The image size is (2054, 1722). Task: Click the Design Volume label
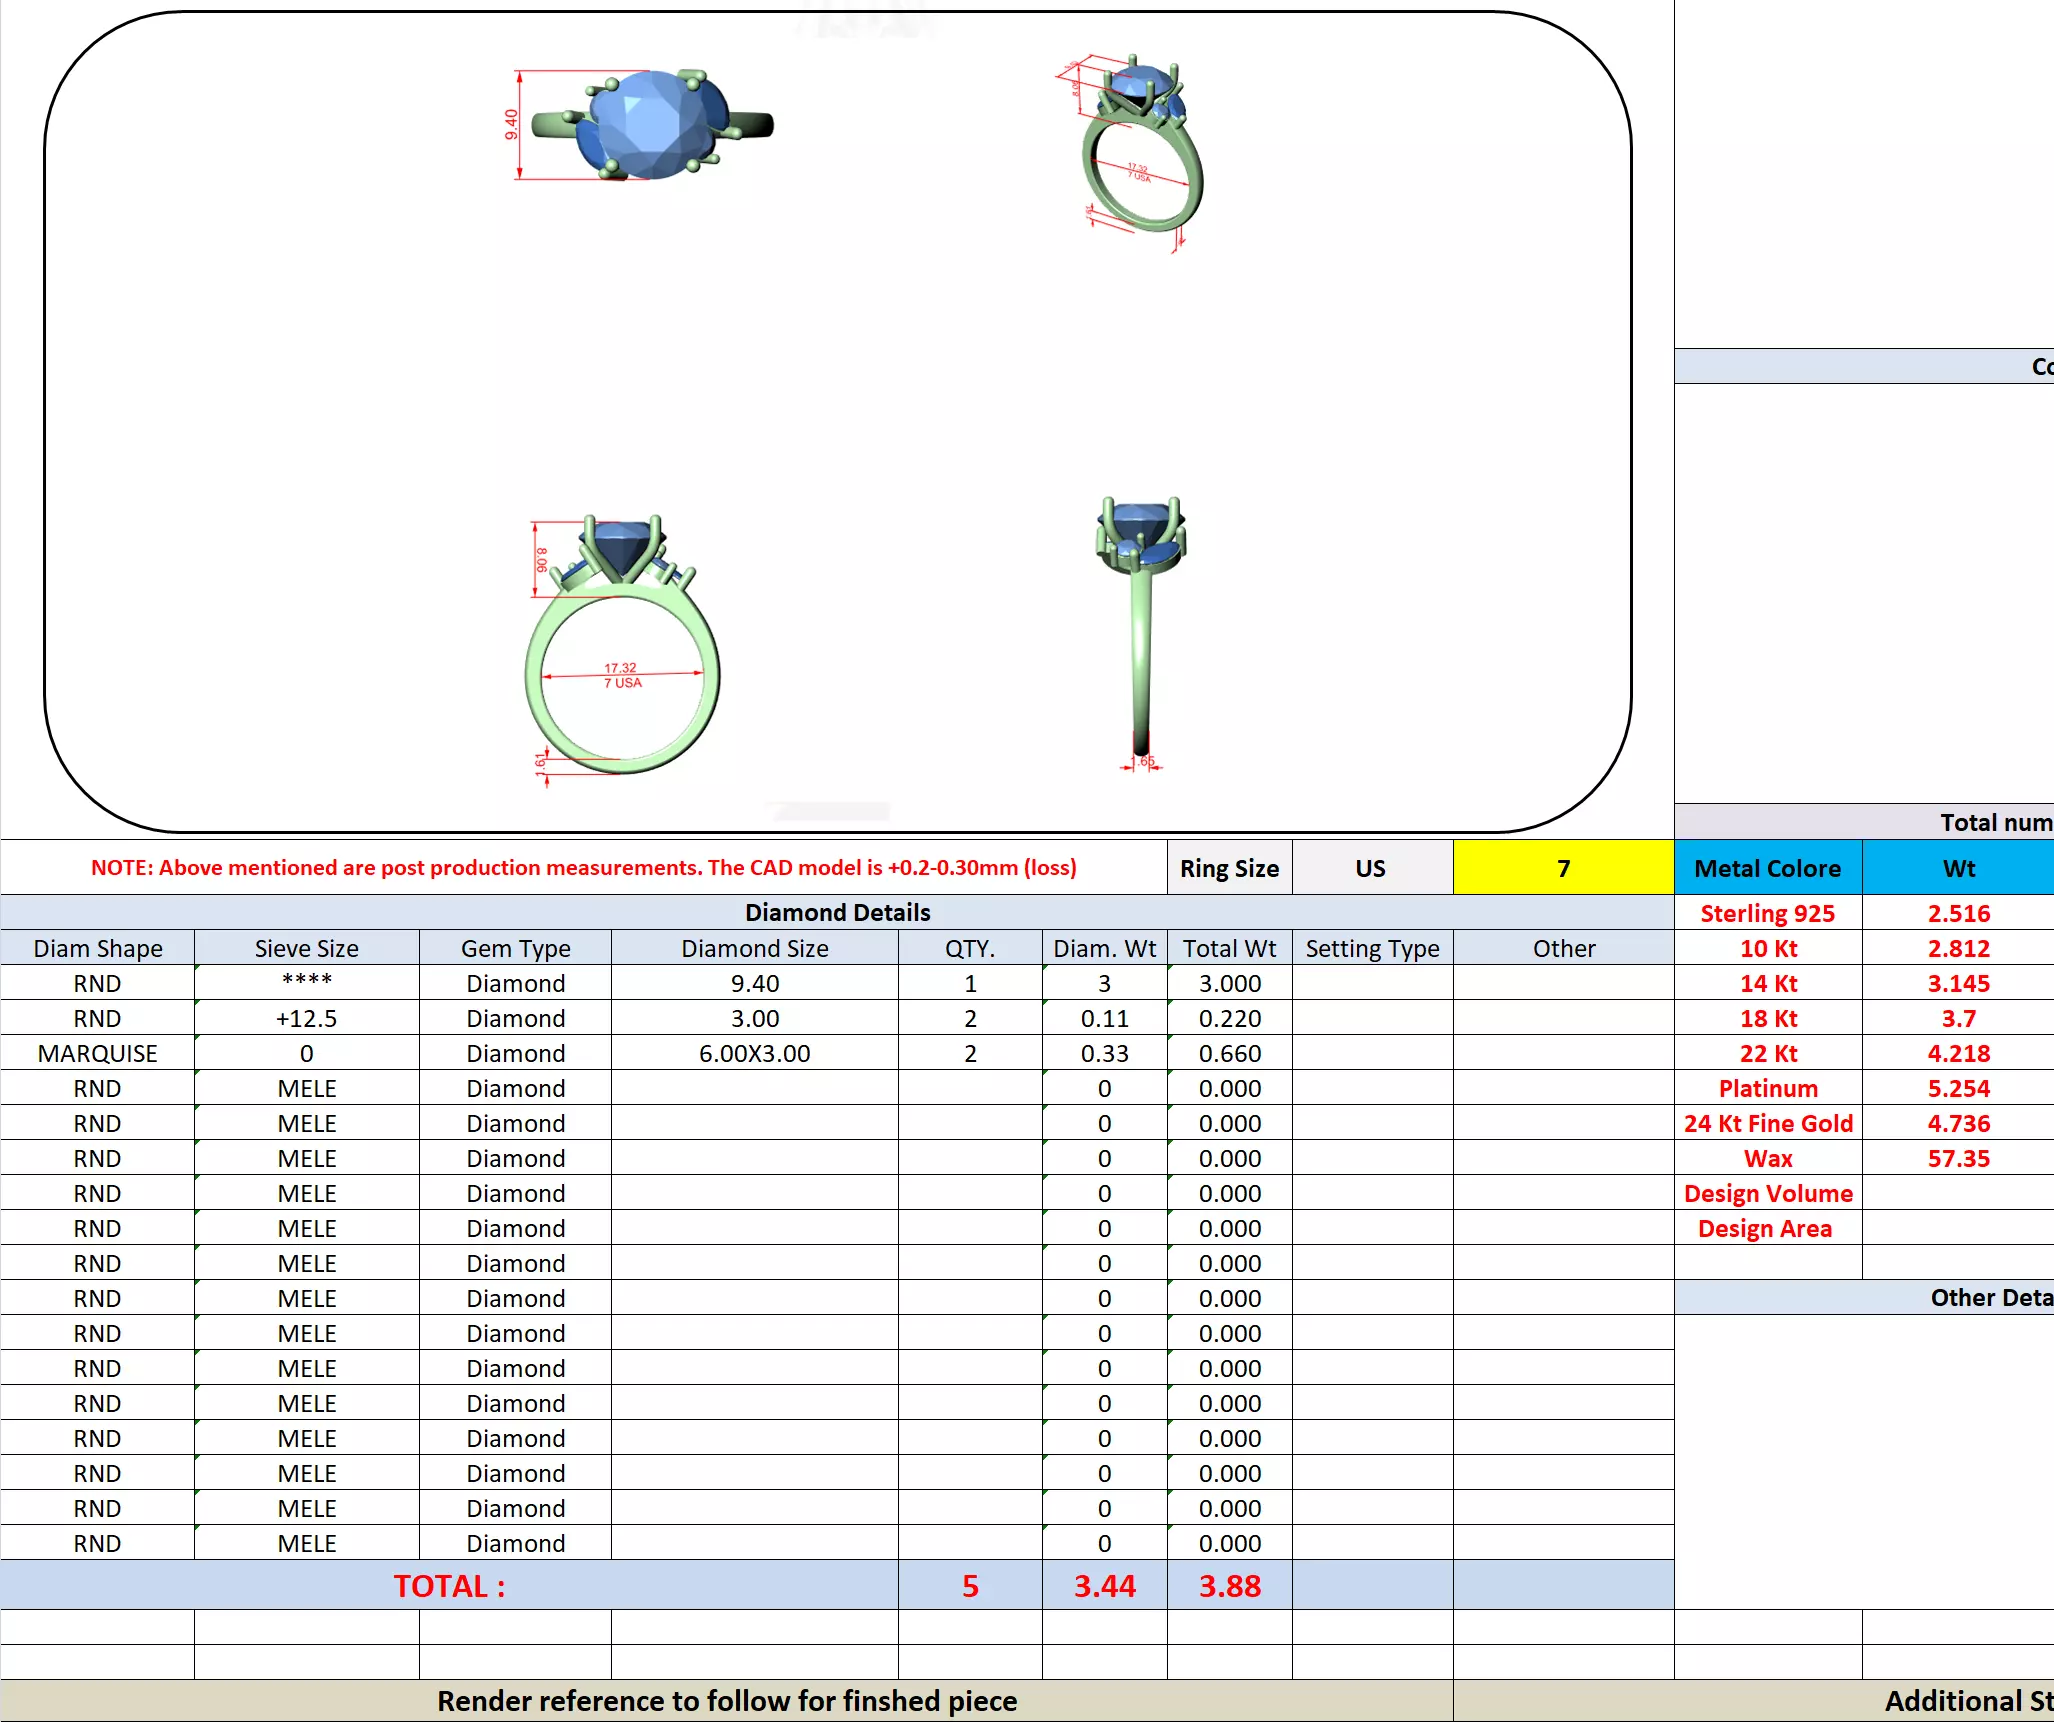[x=1767, y=1193]
